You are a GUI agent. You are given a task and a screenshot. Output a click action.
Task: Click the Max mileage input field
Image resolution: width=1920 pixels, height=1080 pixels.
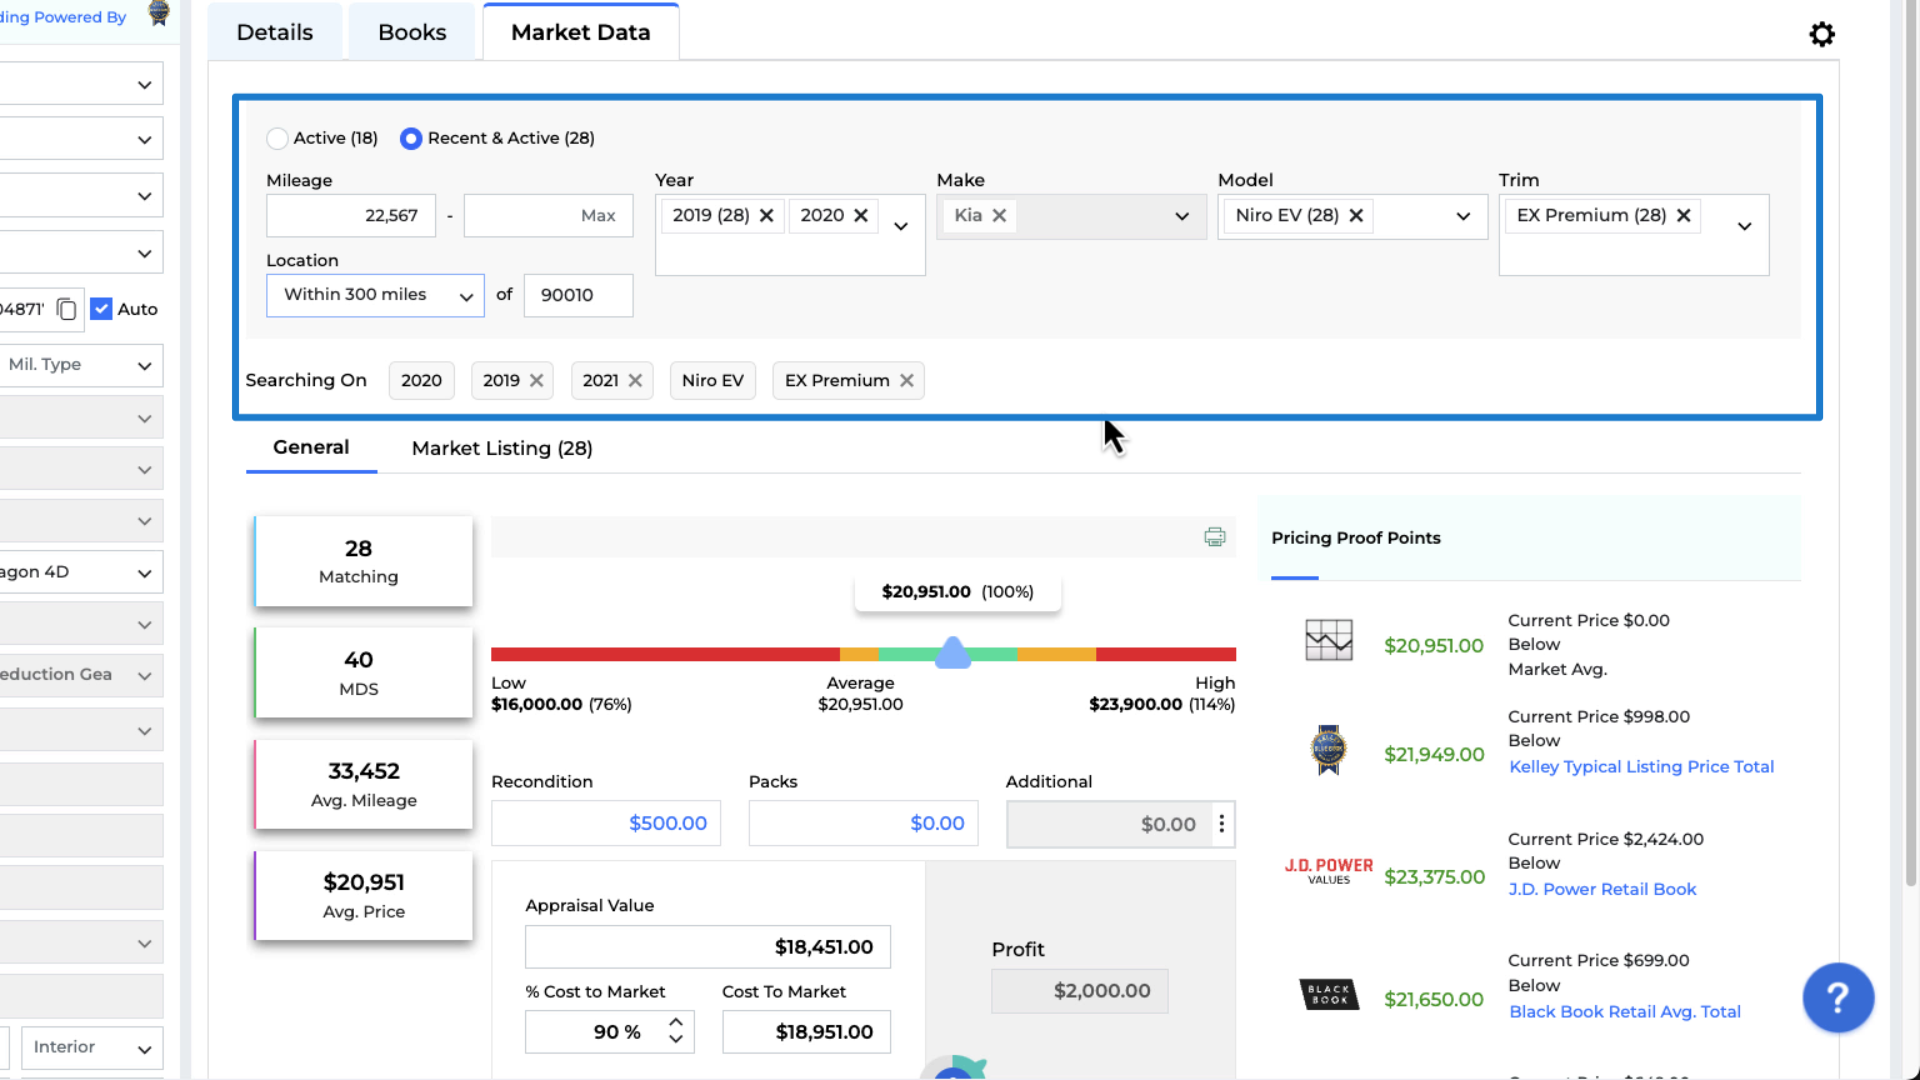coord(548,215)
